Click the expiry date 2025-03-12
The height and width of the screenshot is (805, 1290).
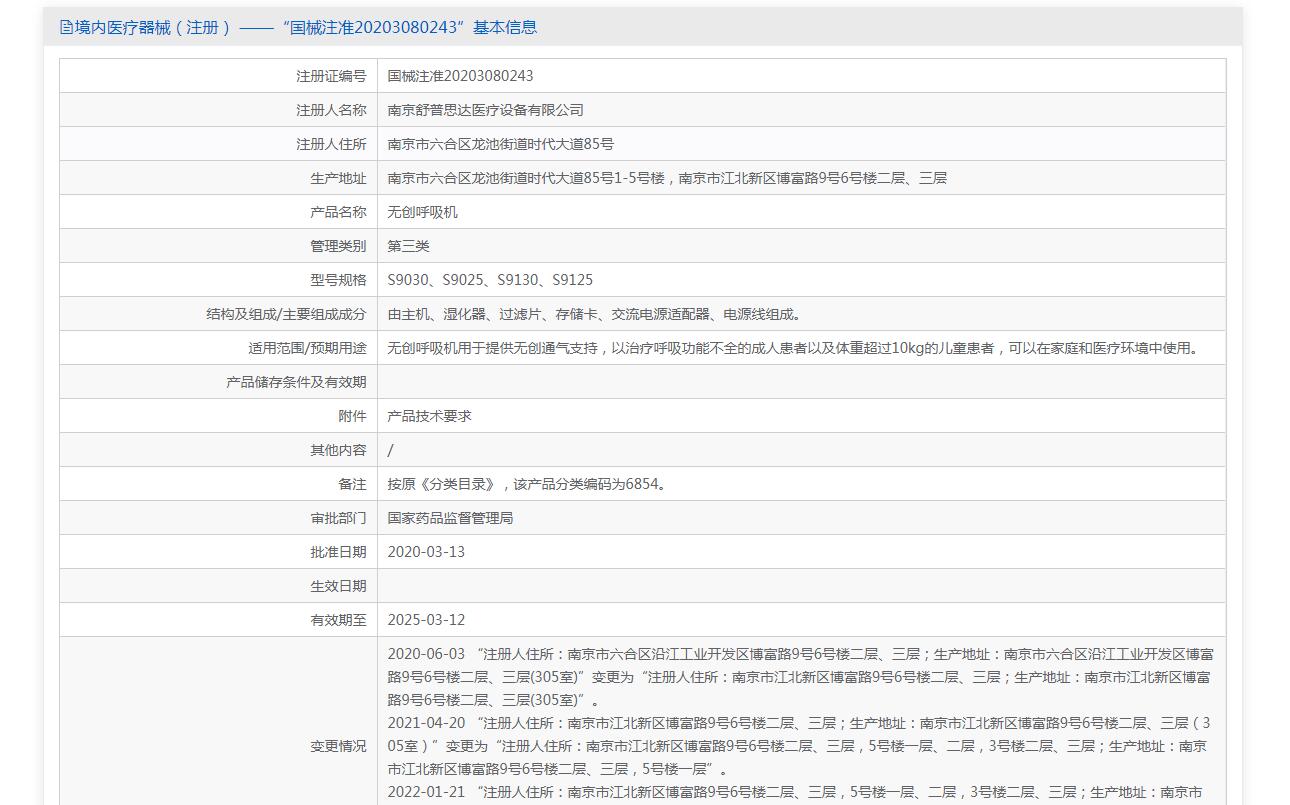point(426,620)
